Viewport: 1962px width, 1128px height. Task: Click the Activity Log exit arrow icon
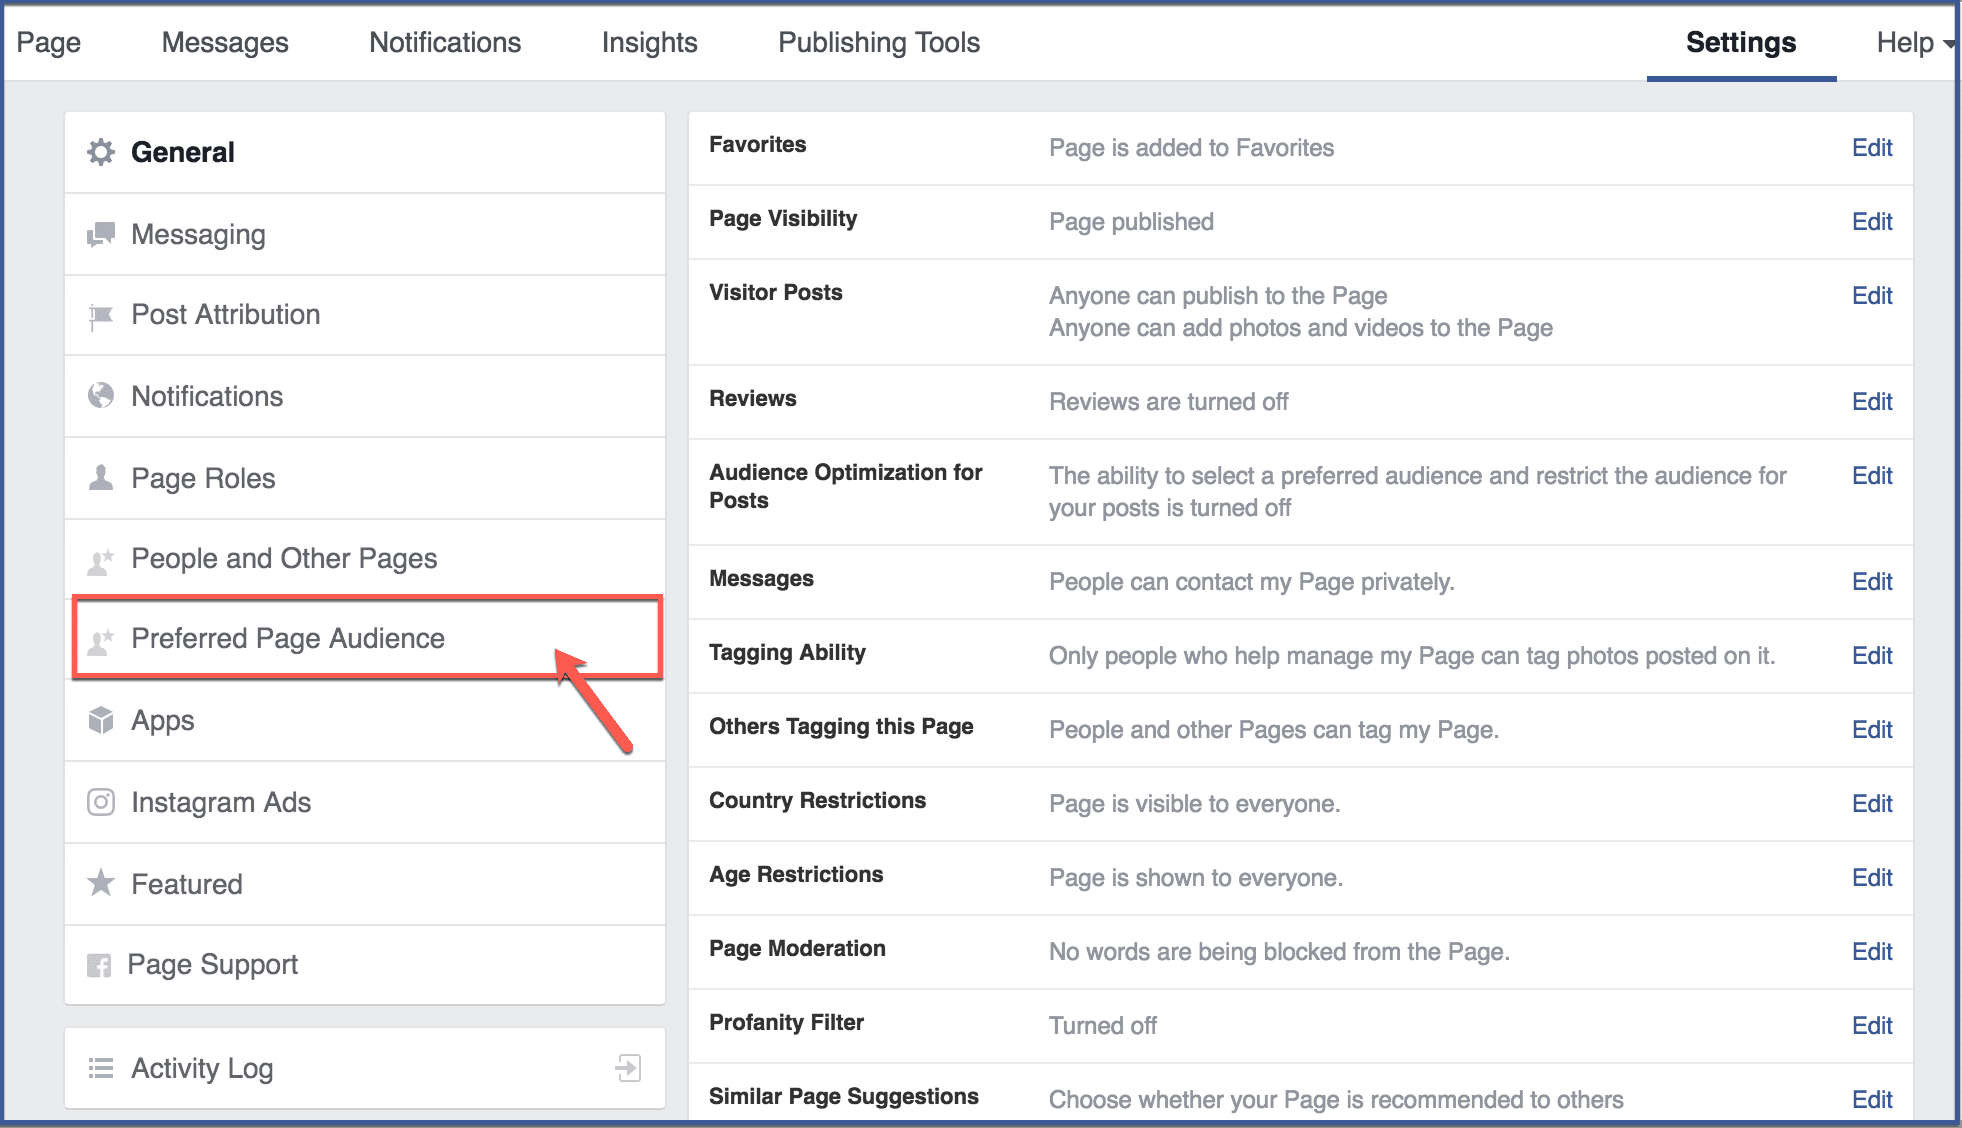coord(628,1068)
